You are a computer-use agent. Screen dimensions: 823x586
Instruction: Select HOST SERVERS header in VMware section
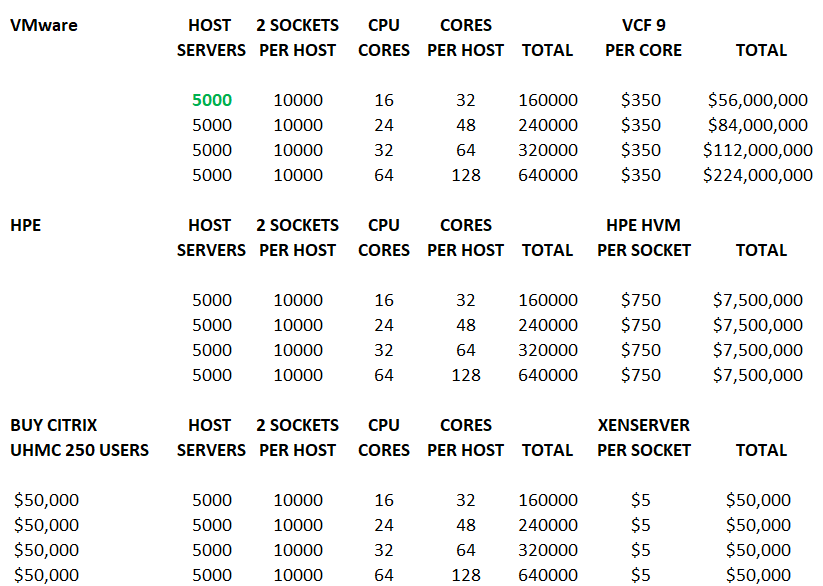coord(211,38)
